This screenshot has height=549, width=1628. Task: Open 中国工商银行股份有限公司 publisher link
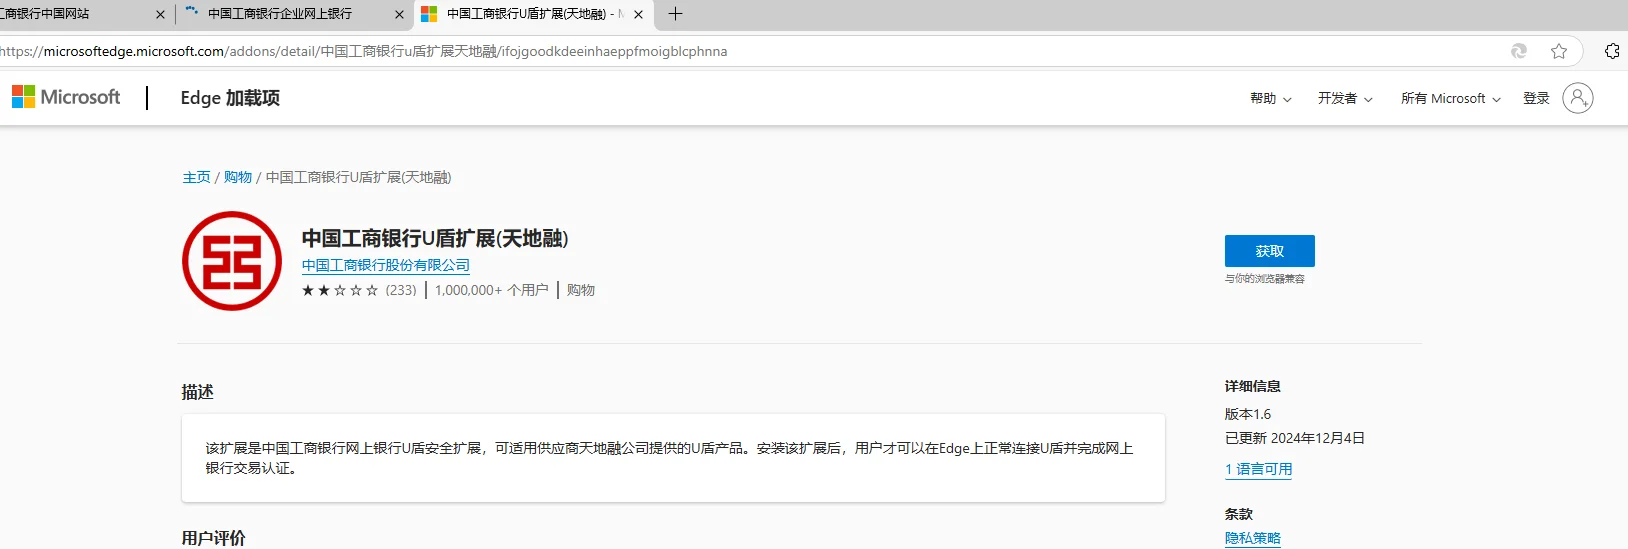[386, 265]
